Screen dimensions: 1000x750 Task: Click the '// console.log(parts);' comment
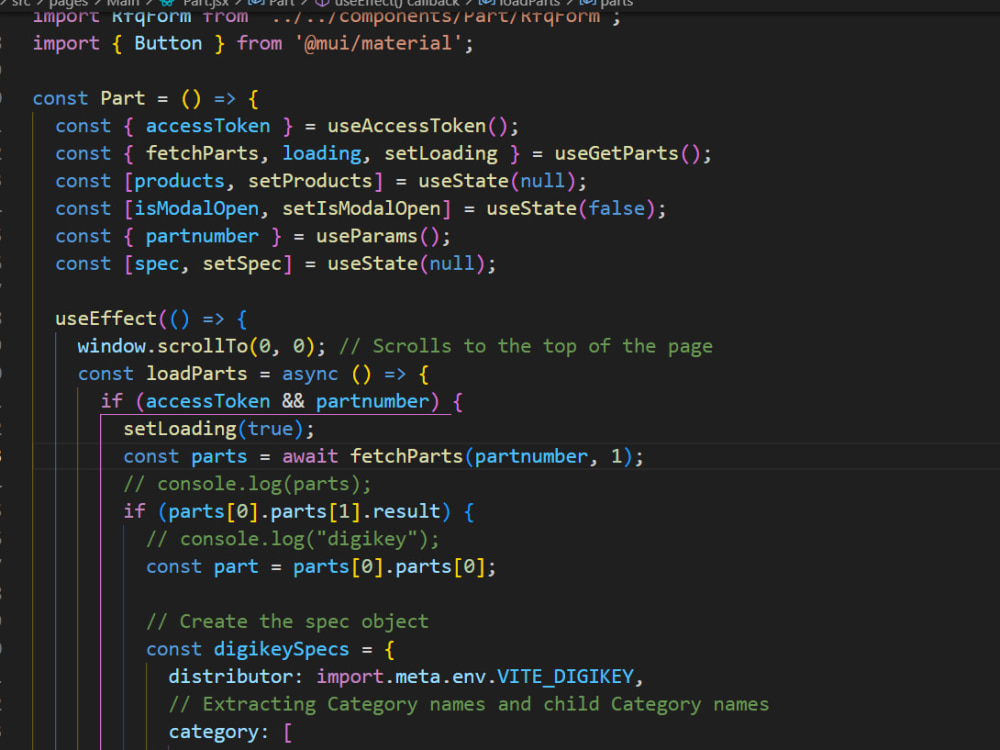coord(247,483)
